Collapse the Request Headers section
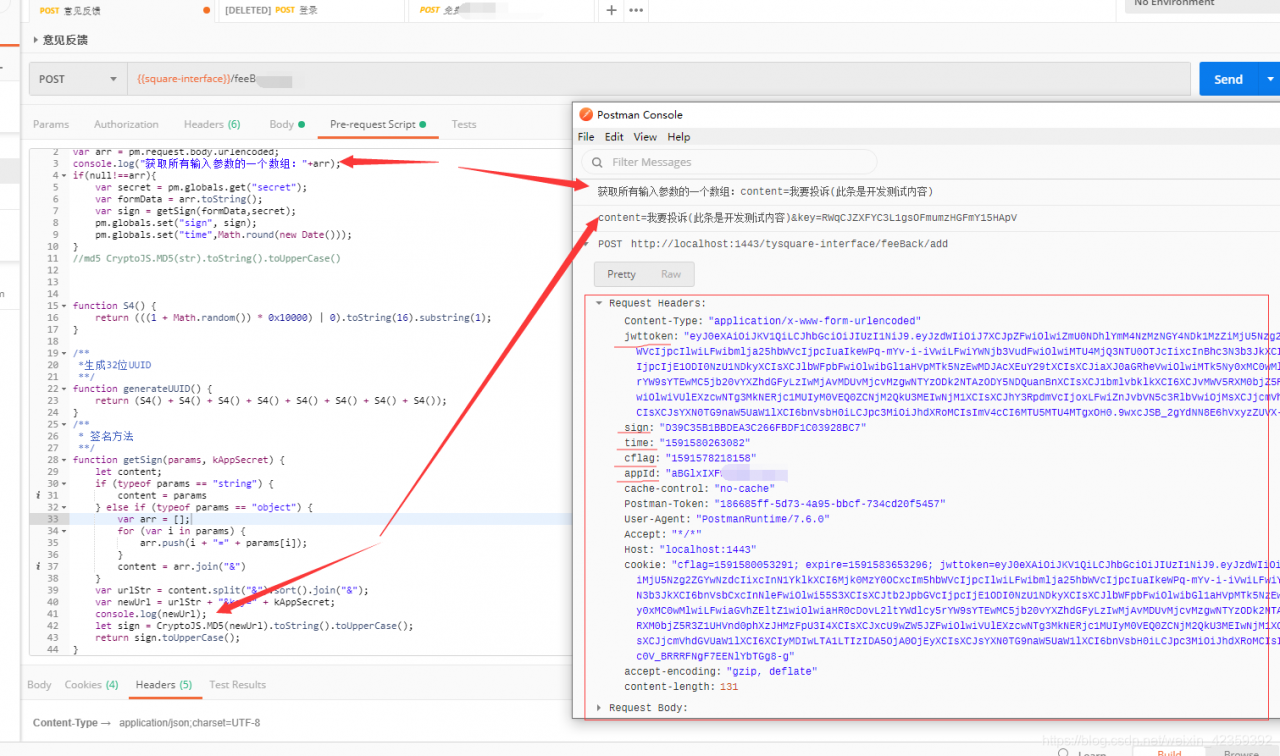The image size is (1280, 756). point(599,303)
